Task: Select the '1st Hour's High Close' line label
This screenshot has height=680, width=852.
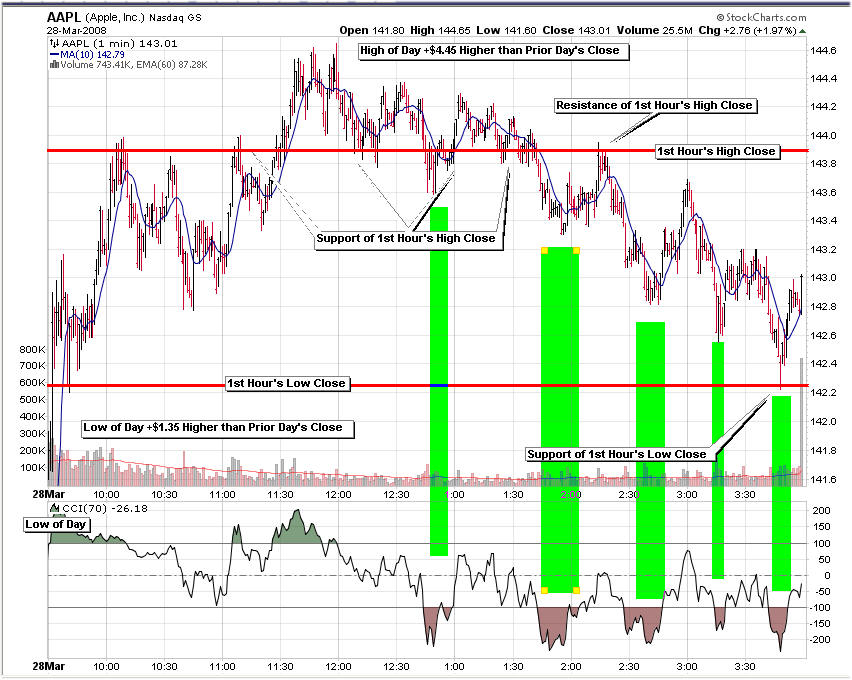Action: [718, 151]
